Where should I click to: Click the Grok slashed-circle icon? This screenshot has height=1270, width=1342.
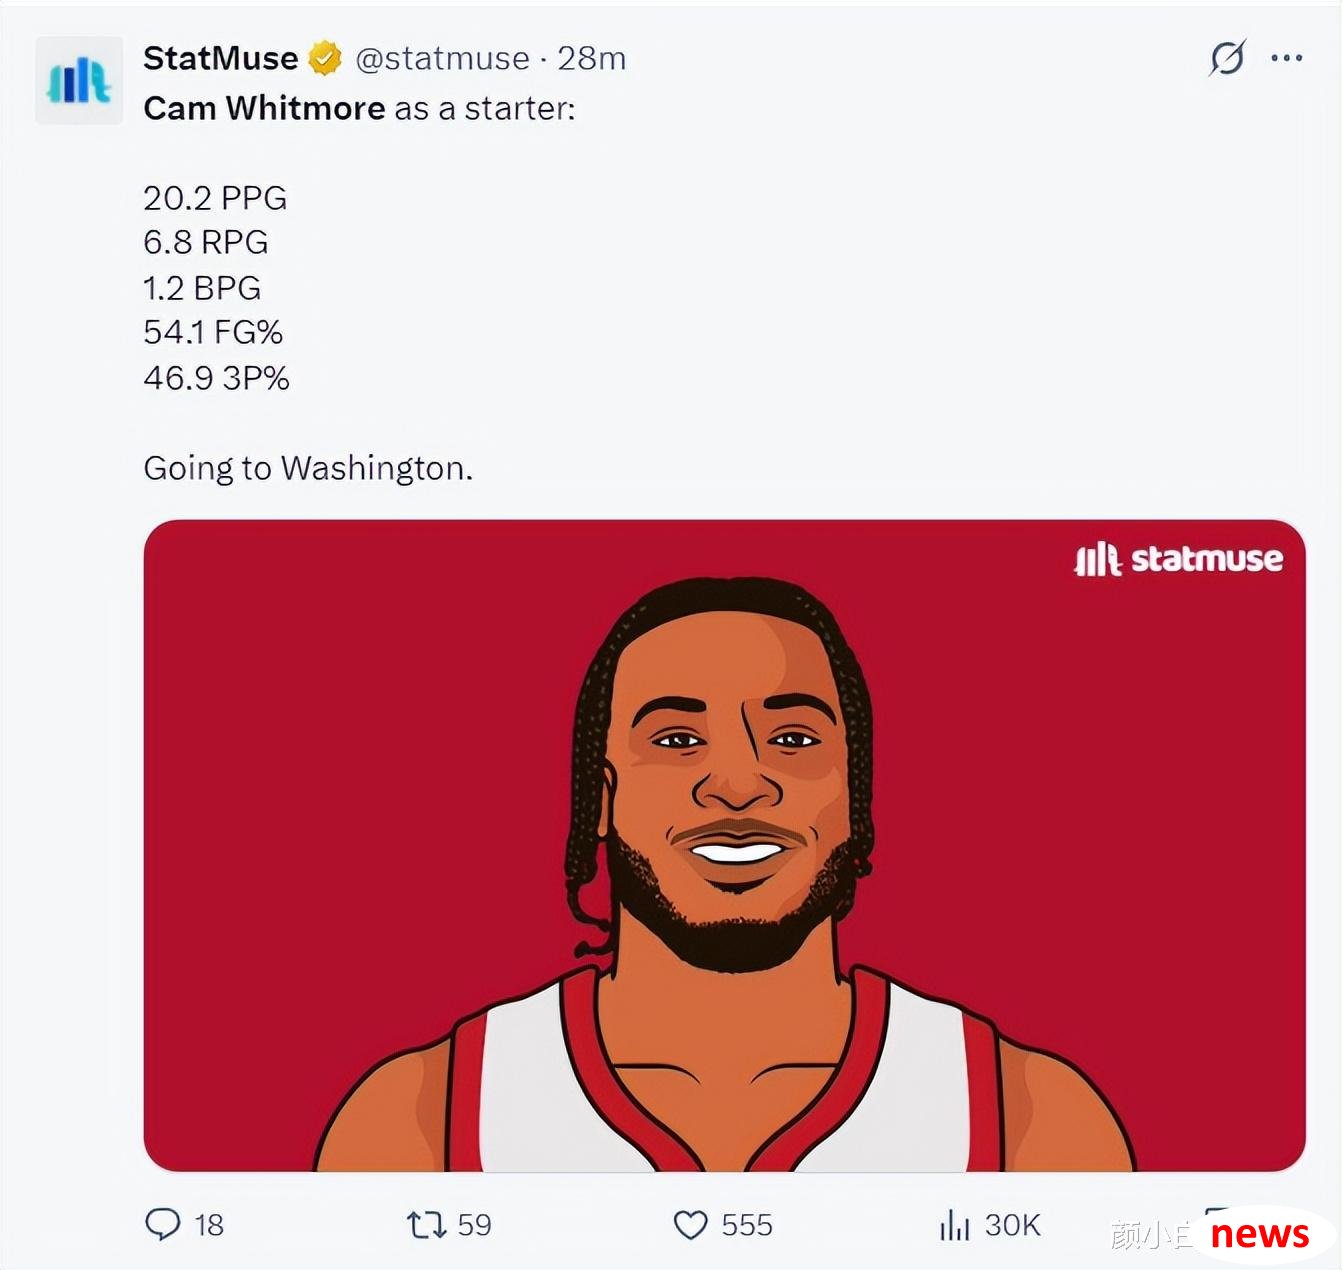tap(1227, 58)
